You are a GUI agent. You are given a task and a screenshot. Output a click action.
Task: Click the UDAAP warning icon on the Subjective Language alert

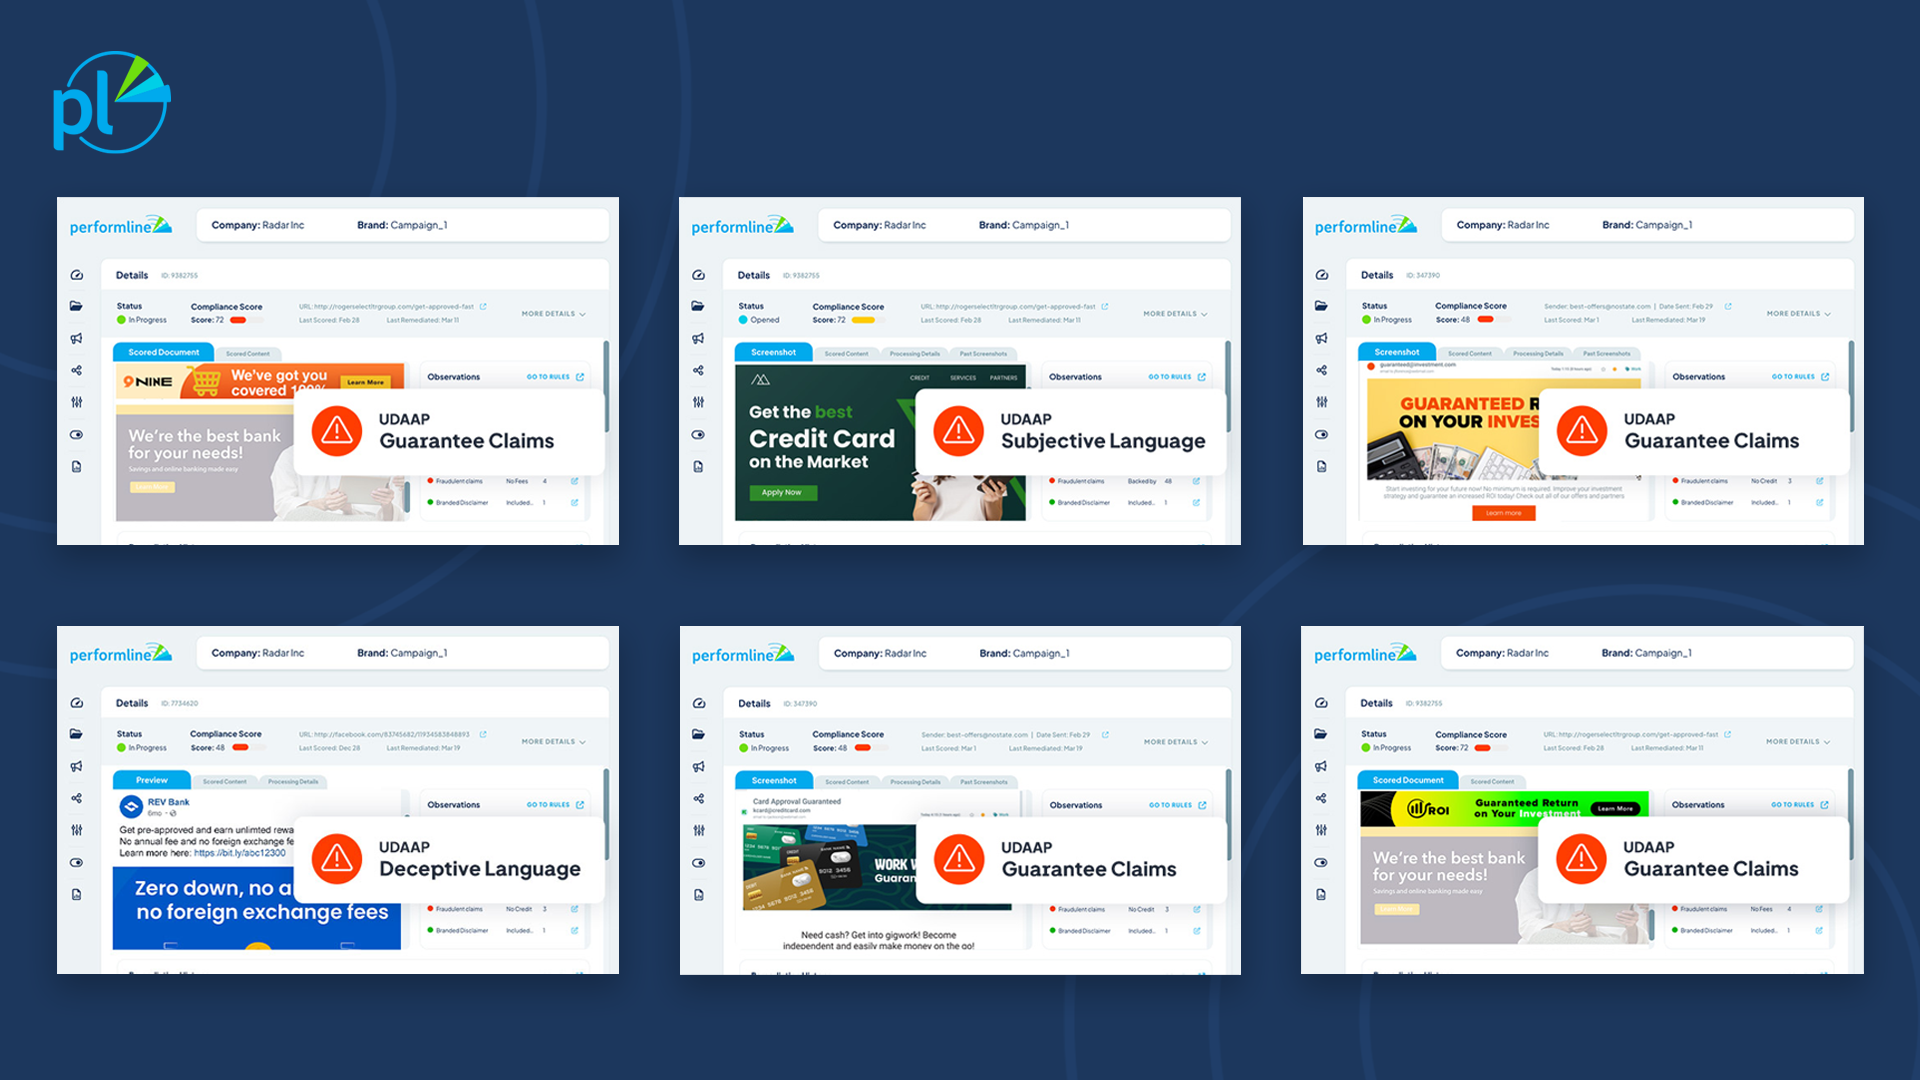958,431
